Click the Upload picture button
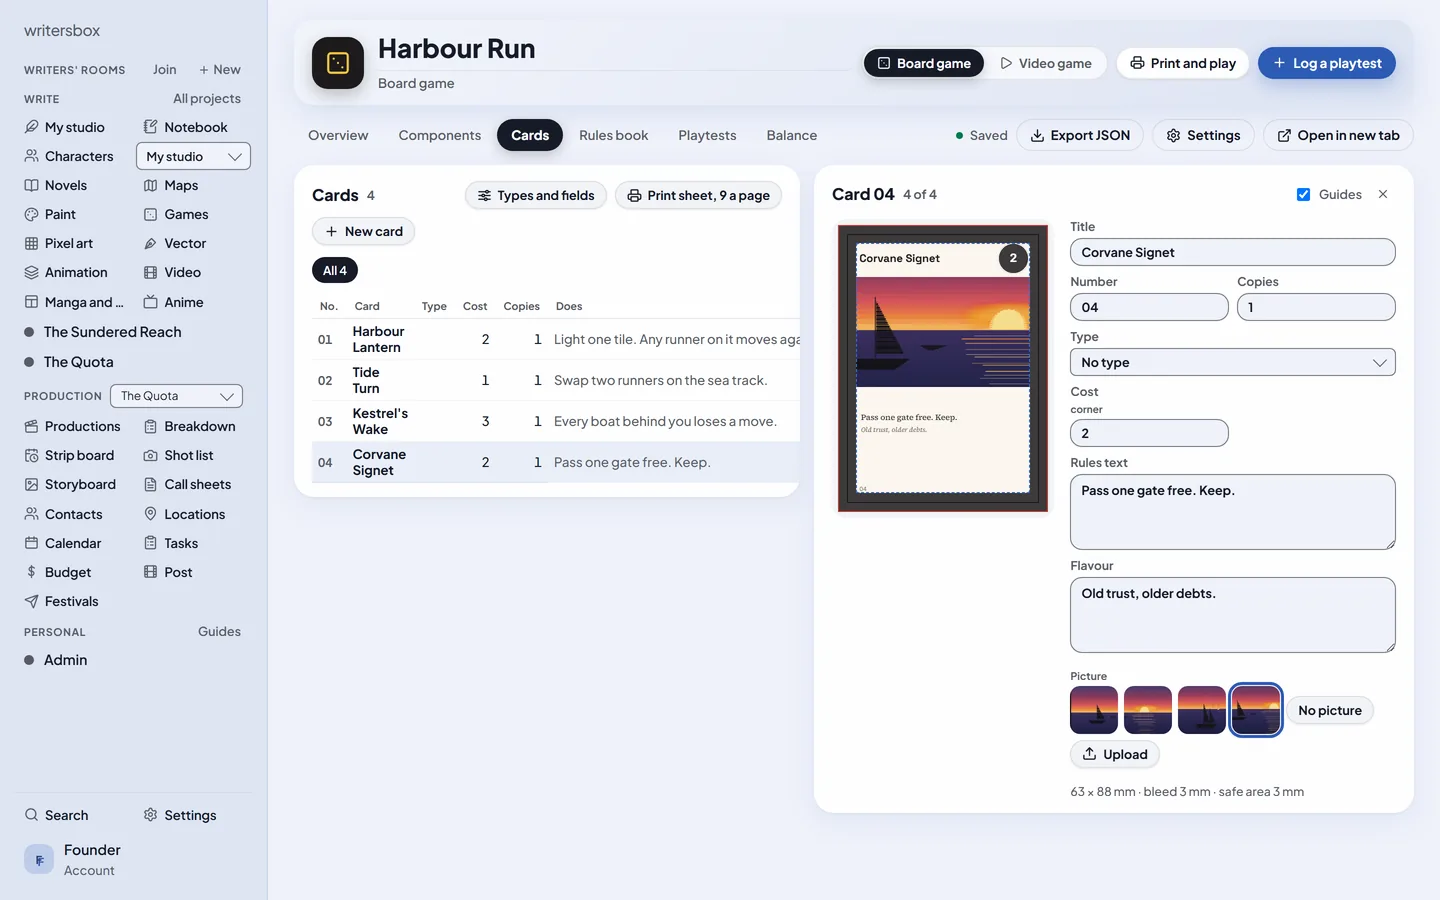 pos(1115,754)
